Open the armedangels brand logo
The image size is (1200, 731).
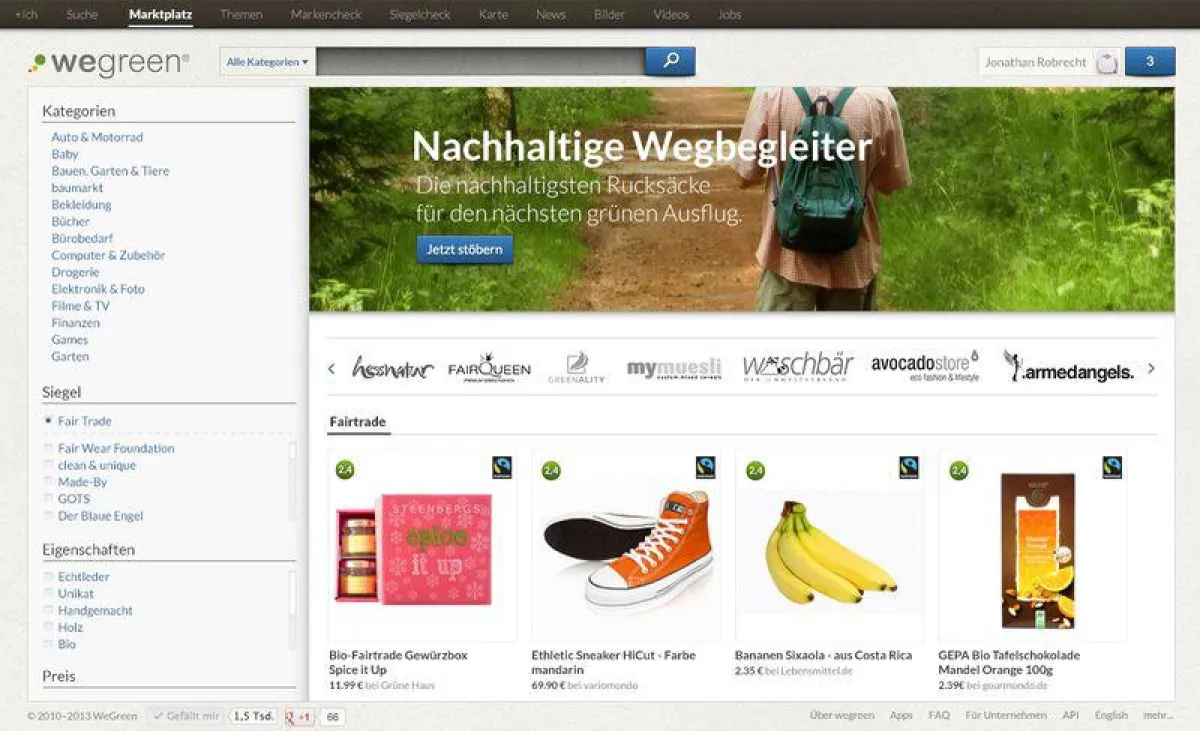click(x=1075, y=368)
